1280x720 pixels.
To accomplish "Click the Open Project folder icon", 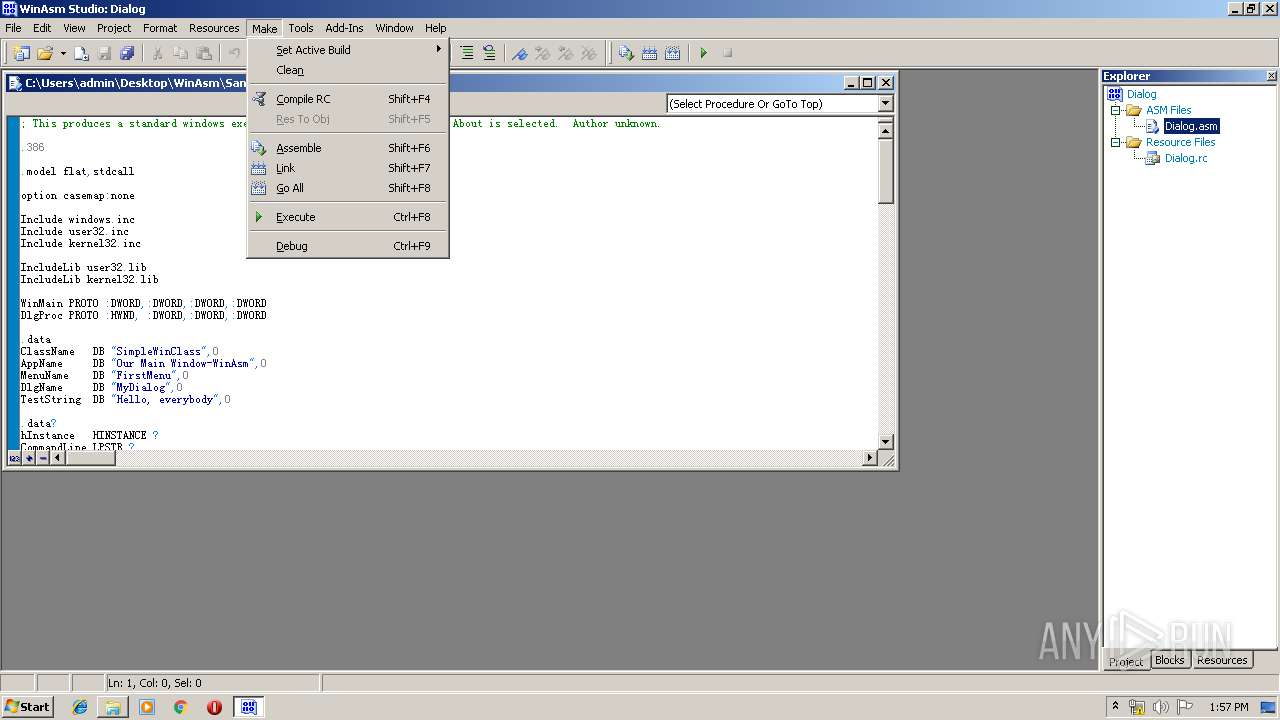I will pyautogui.click(x=45, y=53).
